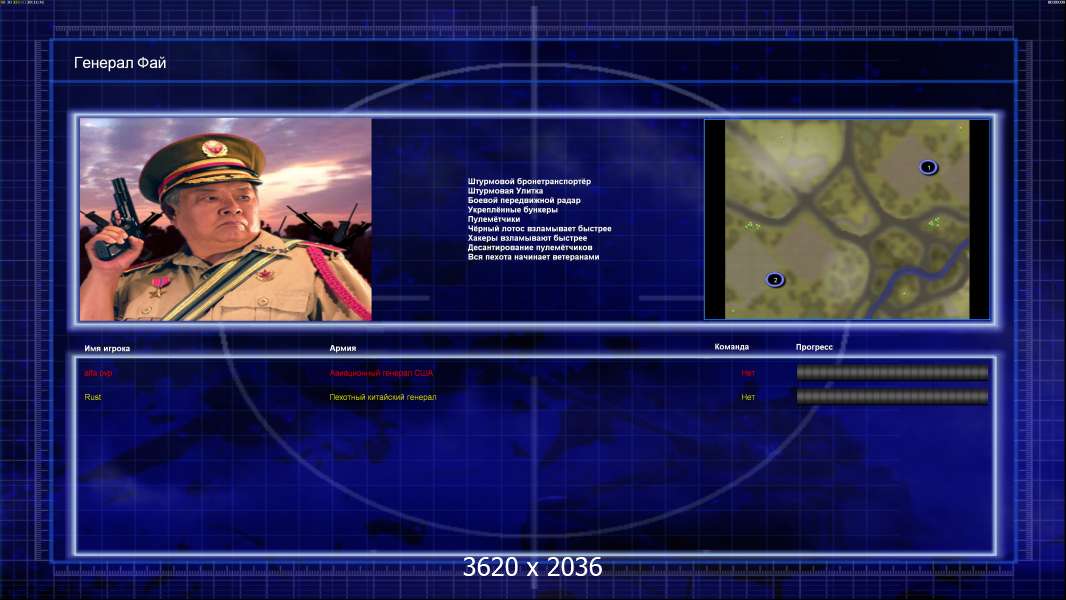The image size is (1066, 600).
Task: Click start position marker 2 on the map
Action: tap(775, 280)
